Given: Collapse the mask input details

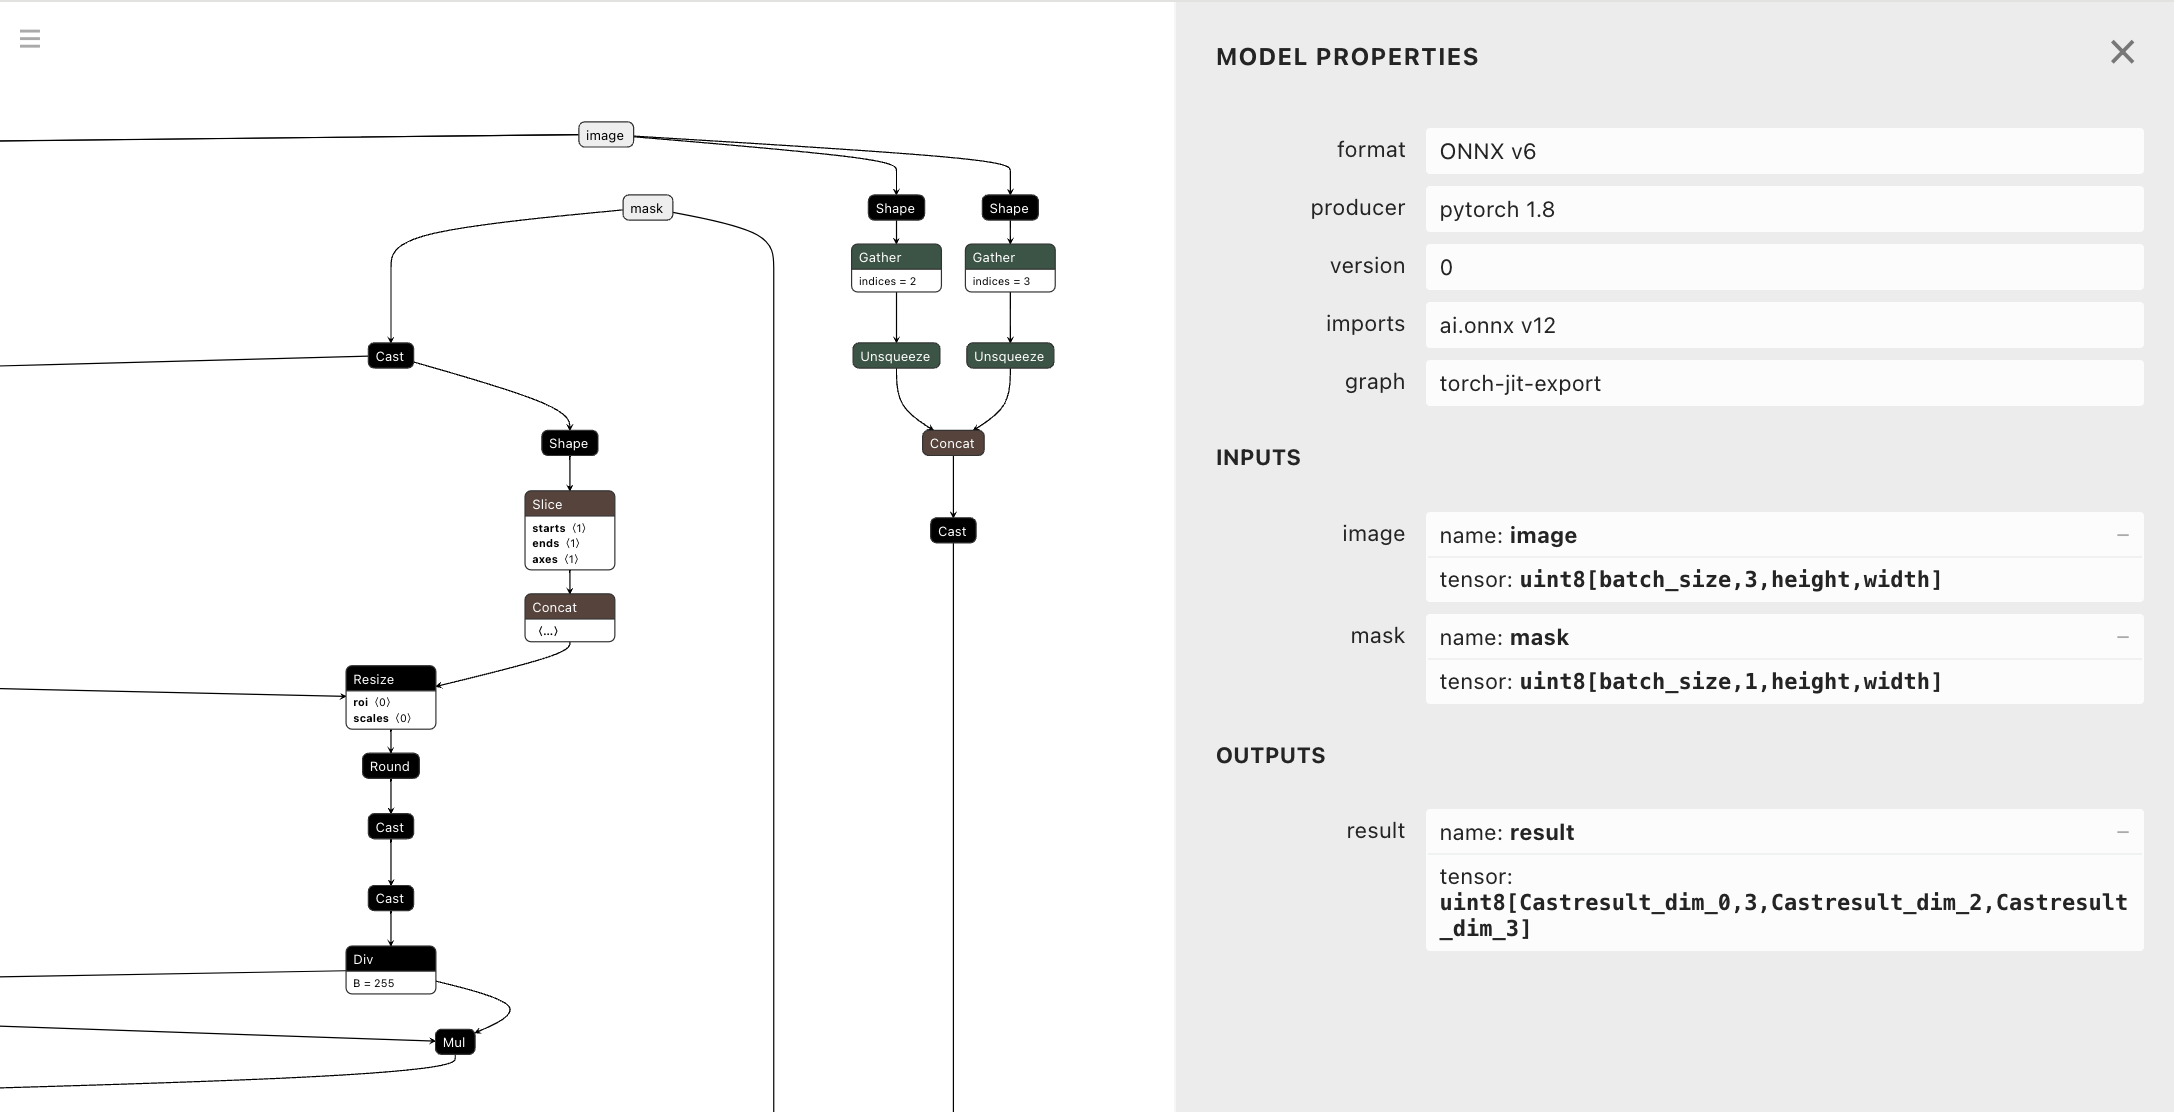Looking at the screenshot, I should (2122, 638).
